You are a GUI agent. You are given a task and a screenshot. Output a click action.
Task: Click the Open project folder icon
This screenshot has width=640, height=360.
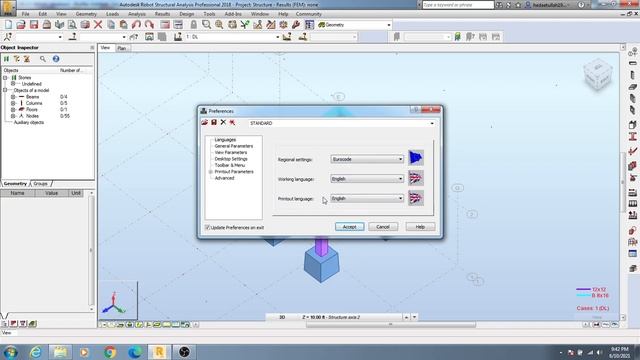coord(21,25)
